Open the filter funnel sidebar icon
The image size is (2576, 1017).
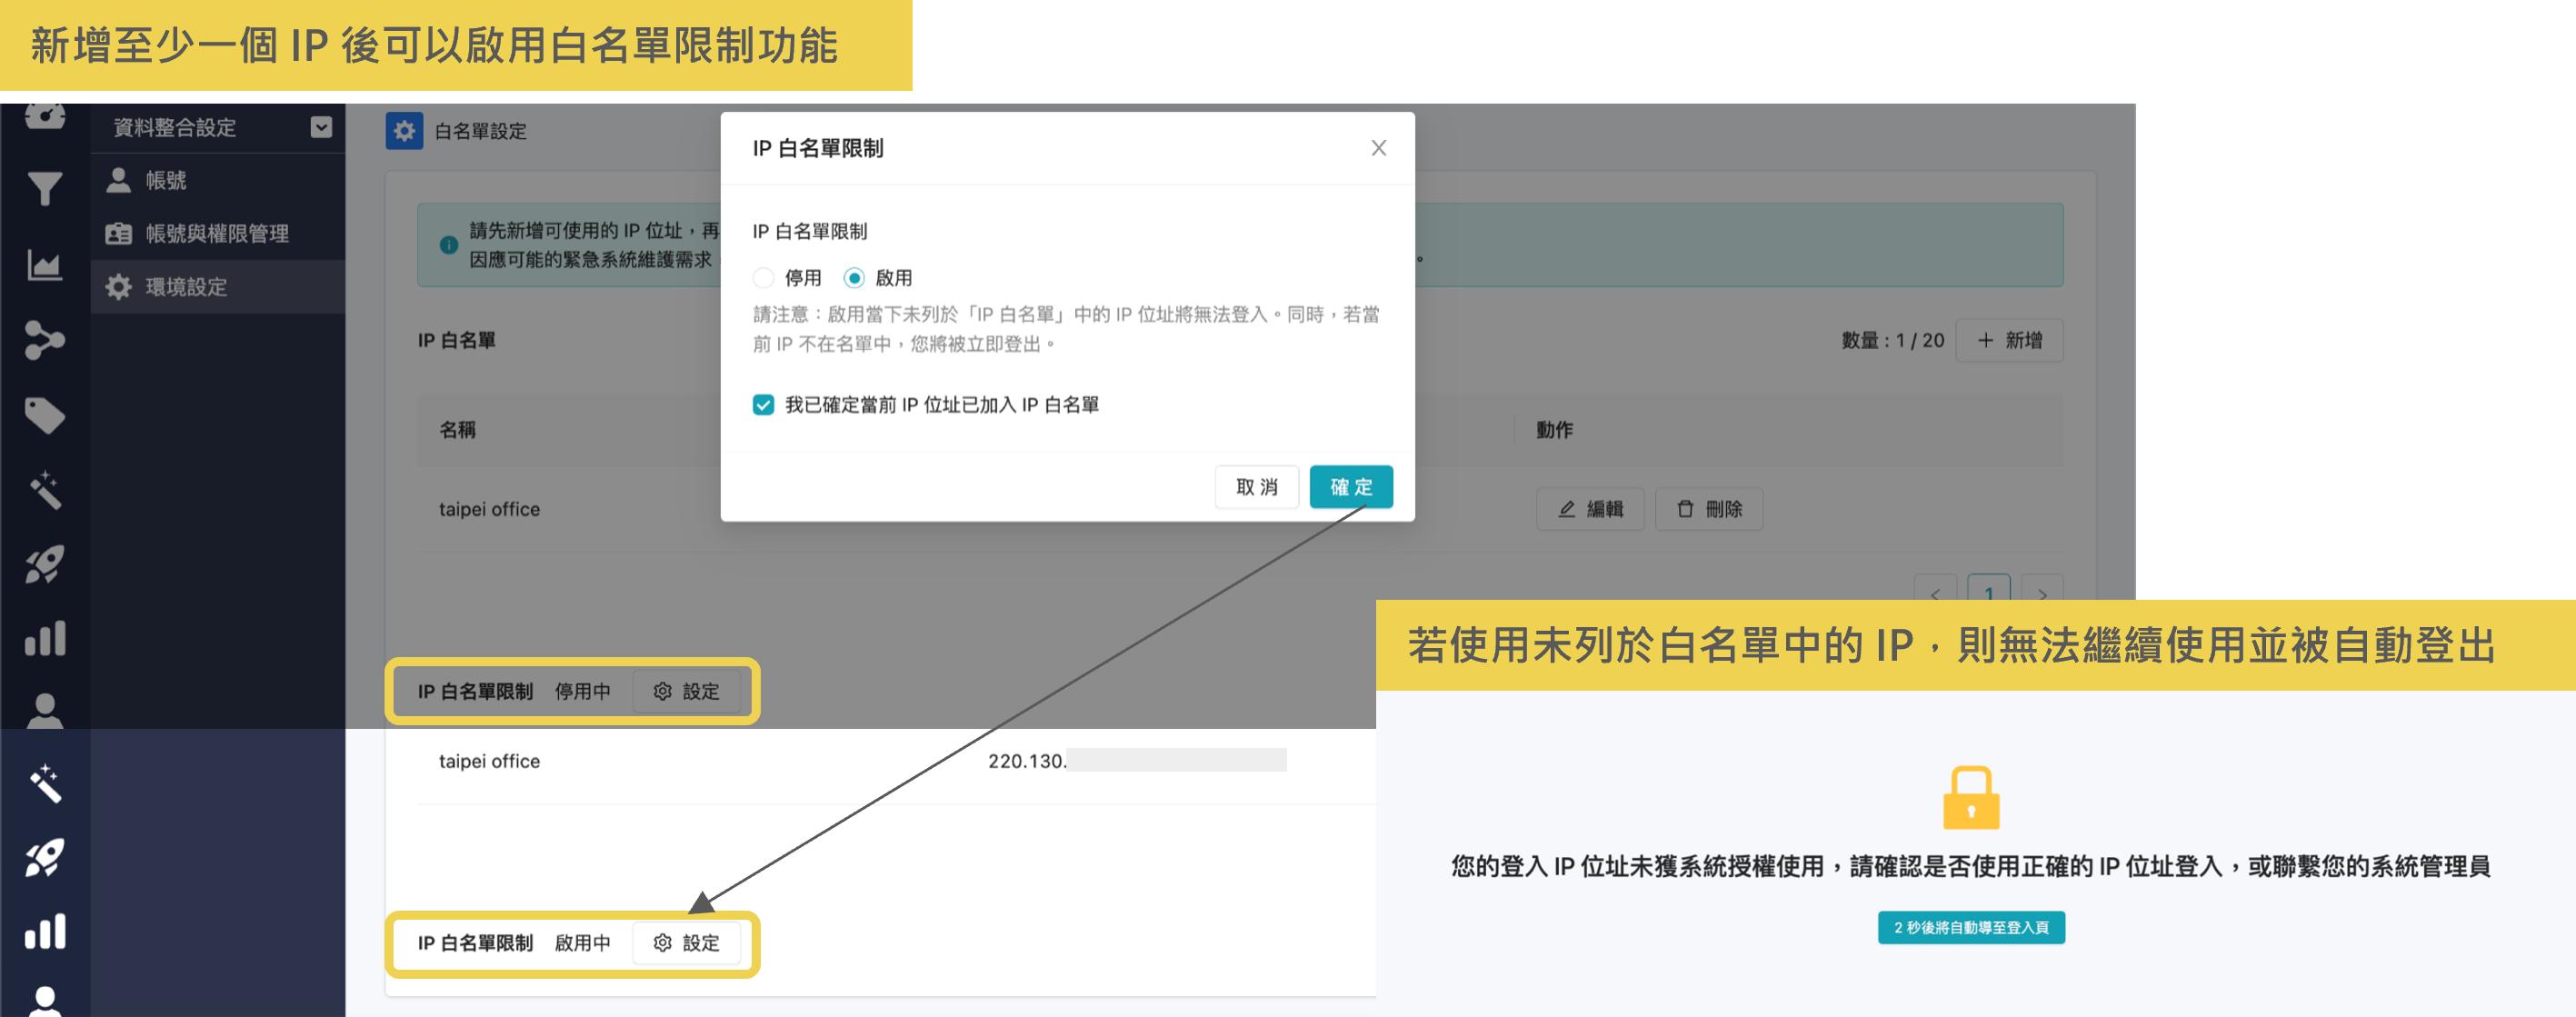(44, 189)
